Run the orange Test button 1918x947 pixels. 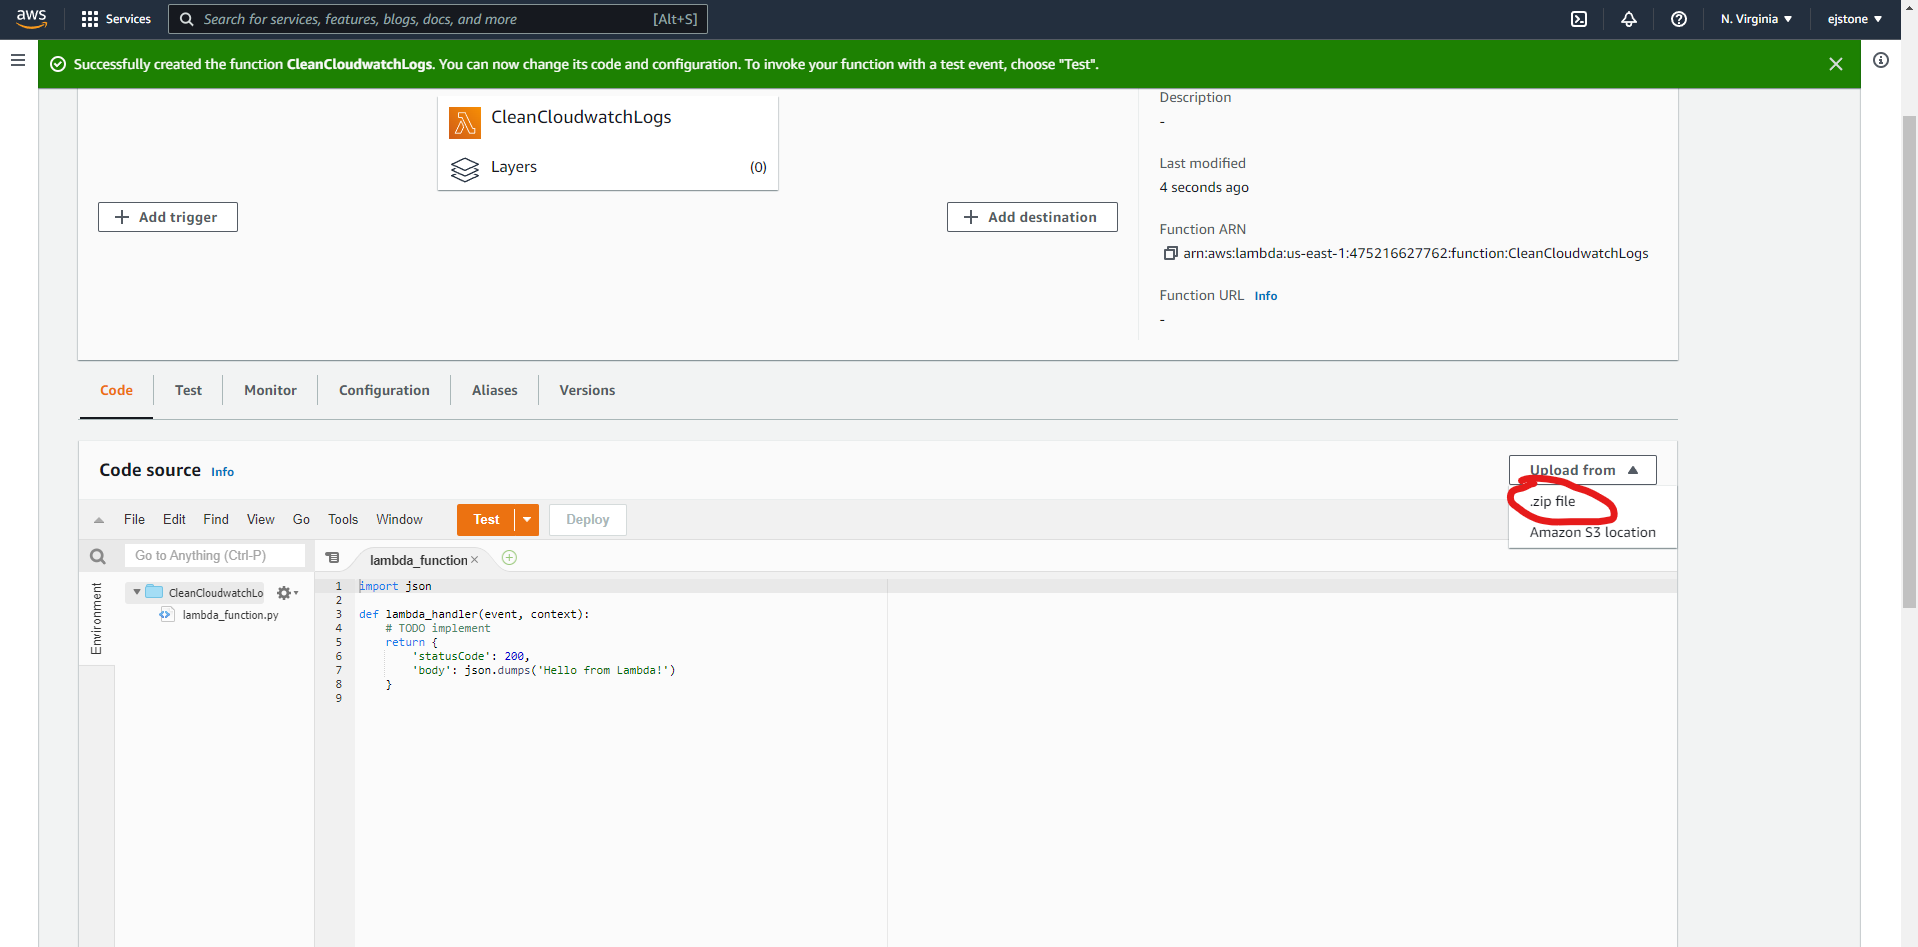click(486, 520)
